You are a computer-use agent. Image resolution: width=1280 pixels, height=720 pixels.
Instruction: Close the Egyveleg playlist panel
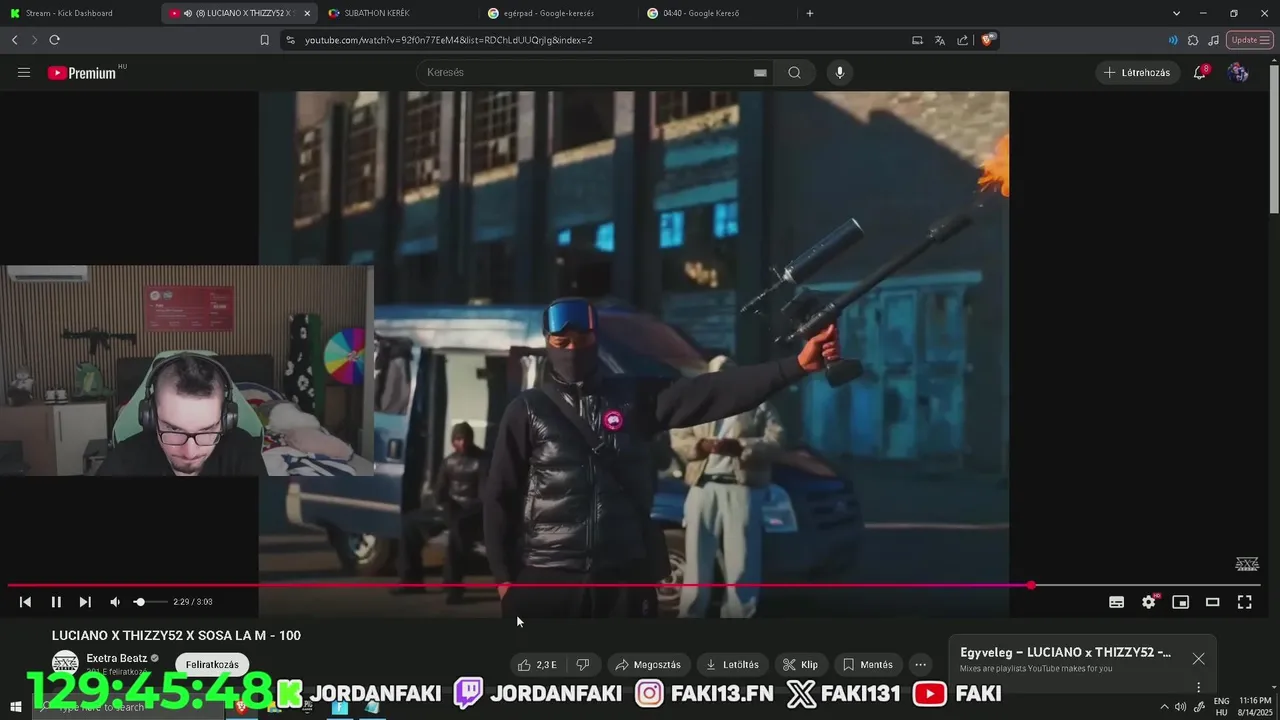(x=1198, y=658)
